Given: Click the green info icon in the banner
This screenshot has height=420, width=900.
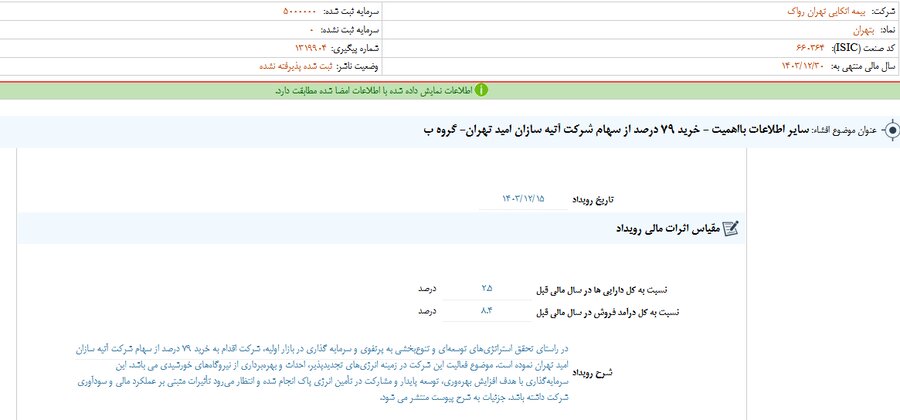Looking at the screenshot, I should click(481, 90).
